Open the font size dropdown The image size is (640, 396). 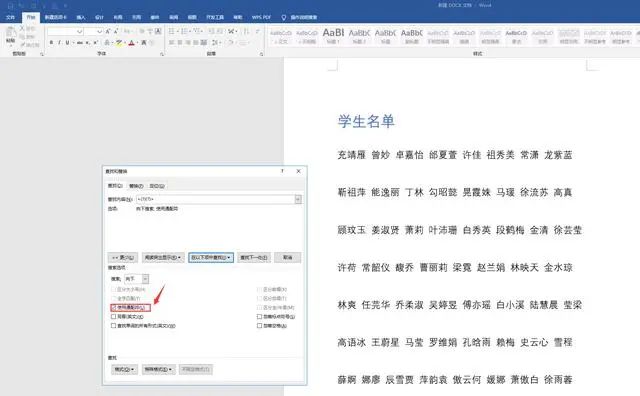click(x=99, y=31)
